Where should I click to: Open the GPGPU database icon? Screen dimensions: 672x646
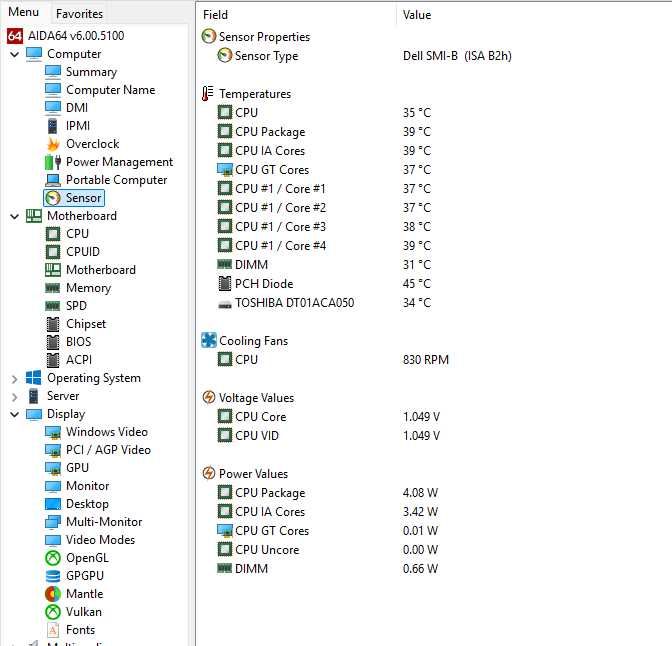coord(53,576)
